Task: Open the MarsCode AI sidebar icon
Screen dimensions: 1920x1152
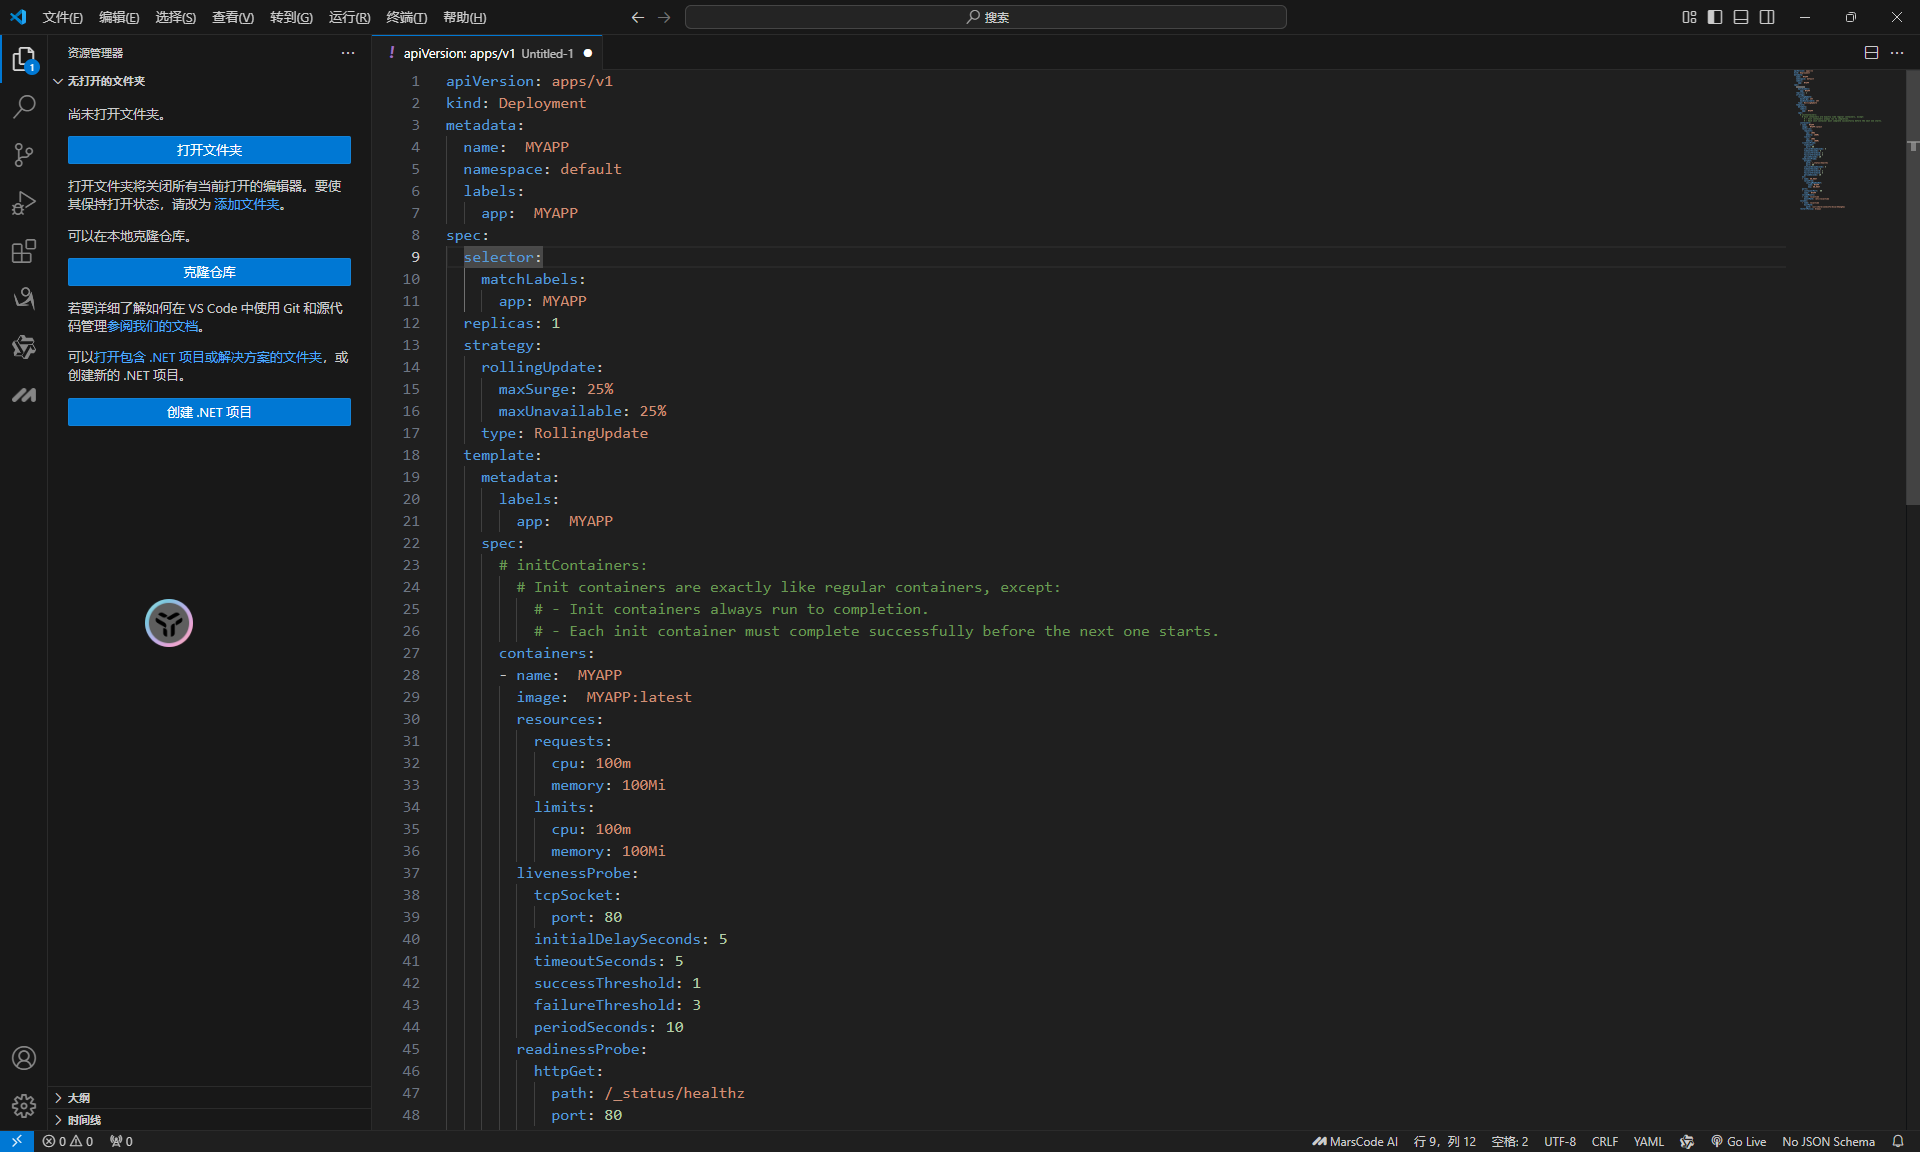Action: point(24,395)
